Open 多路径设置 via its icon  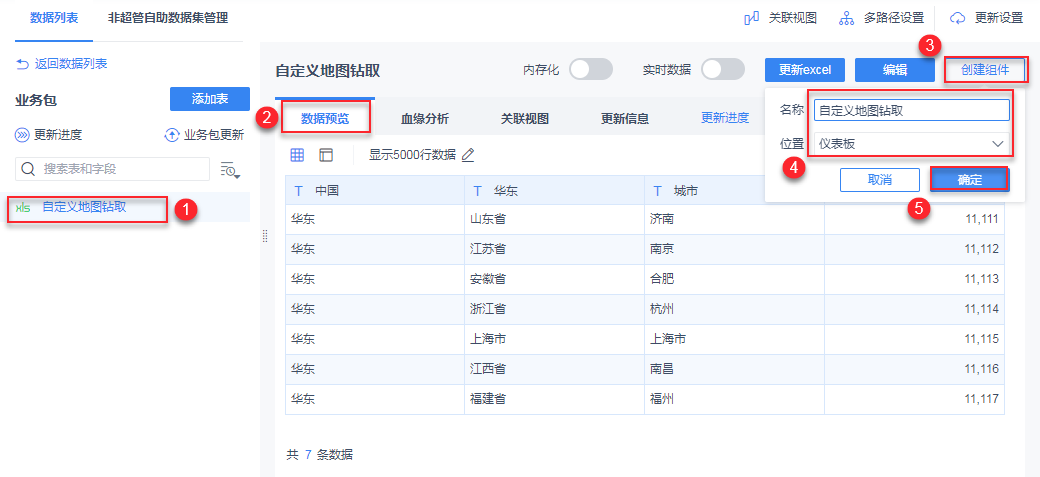[846, 18]
